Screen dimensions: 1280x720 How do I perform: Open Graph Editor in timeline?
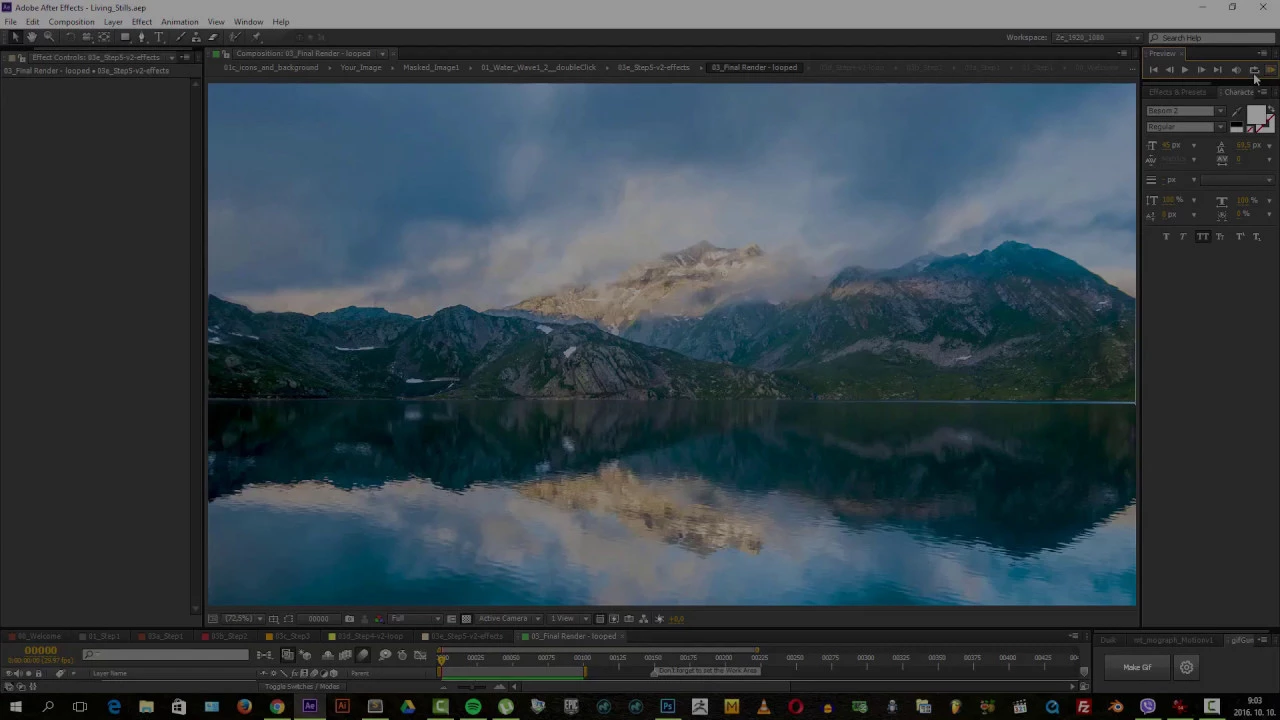(420, 655)
